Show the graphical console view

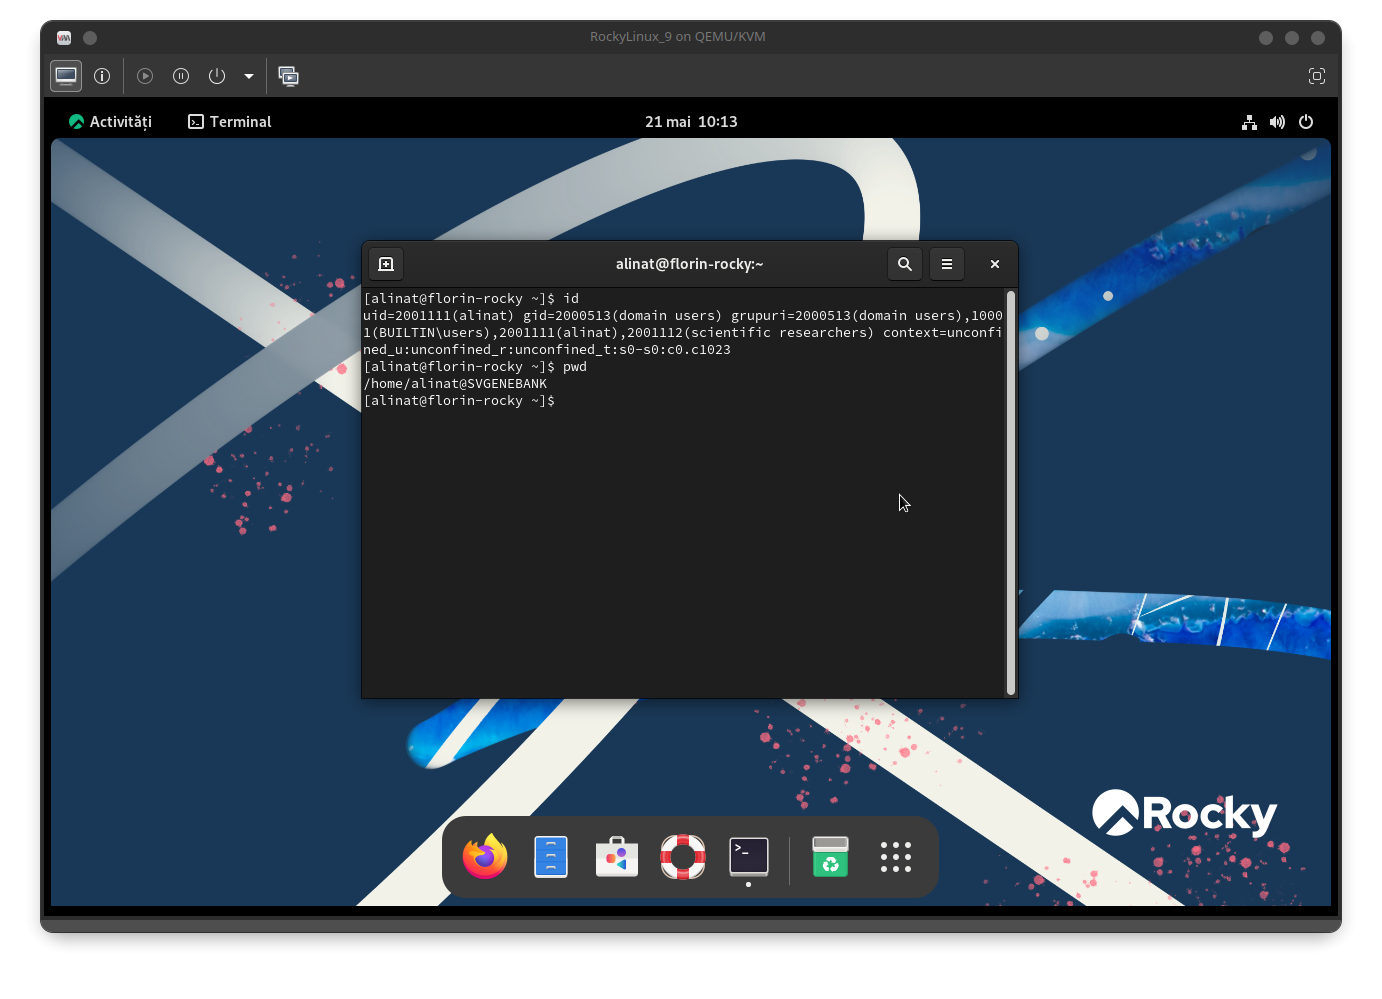click(67, 76)
